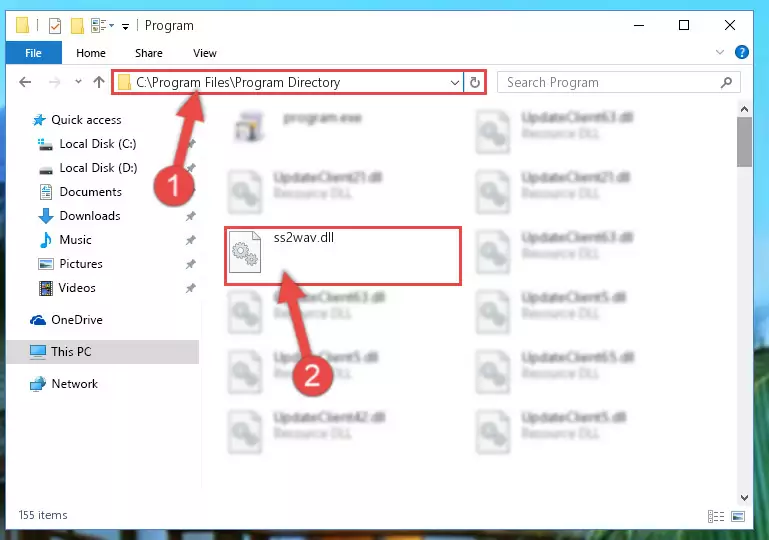This screenshot has height=540, width=769.
Task: Open Customize Quick Access Toolbar dropdown
Action: [126, 26]
